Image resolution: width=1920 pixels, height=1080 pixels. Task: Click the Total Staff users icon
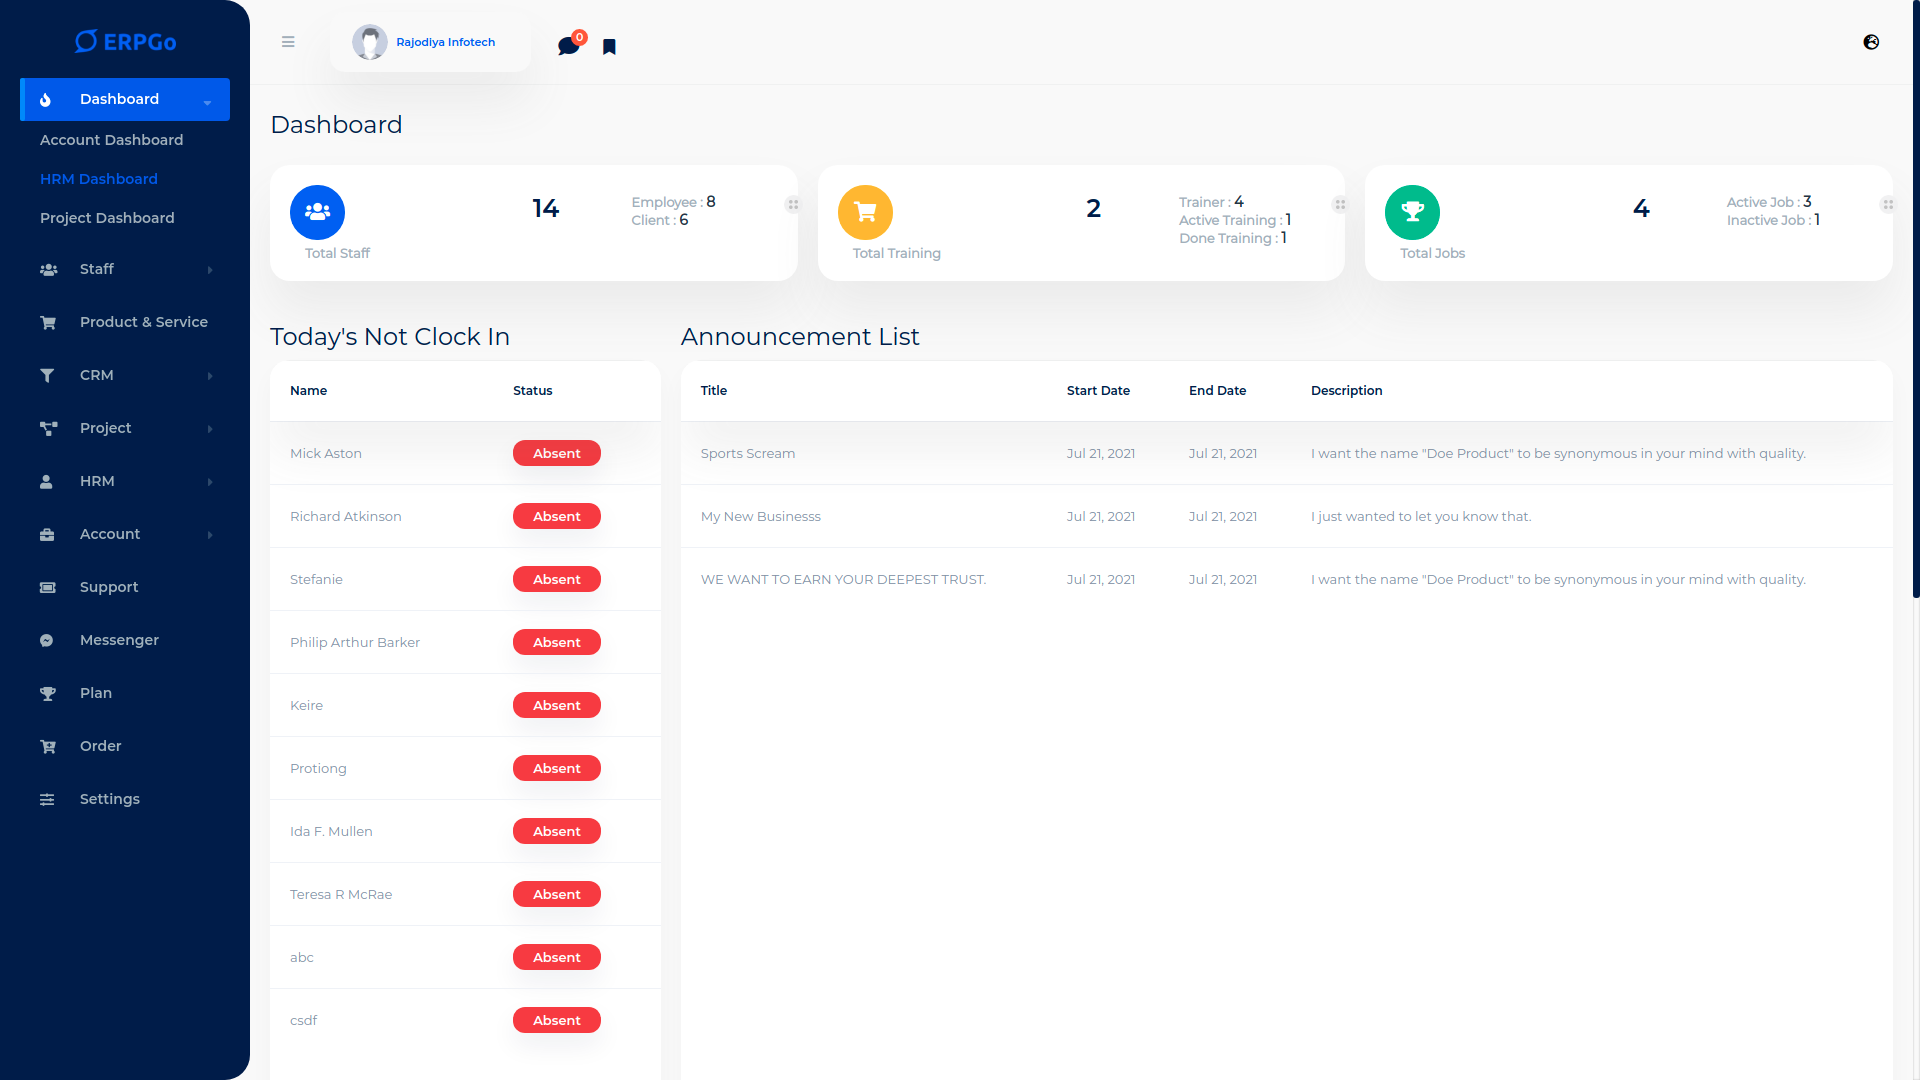click(x=317, y=212)
